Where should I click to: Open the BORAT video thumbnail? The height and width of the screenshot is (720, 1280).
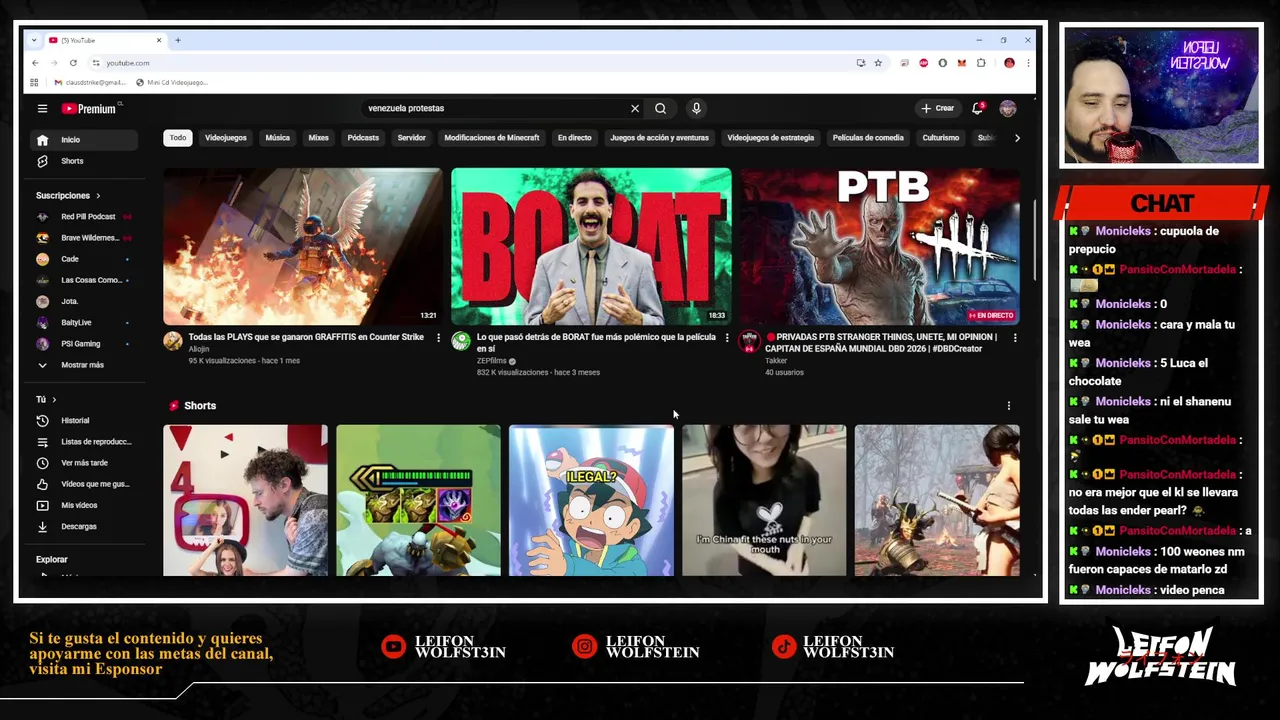[591, 246]
